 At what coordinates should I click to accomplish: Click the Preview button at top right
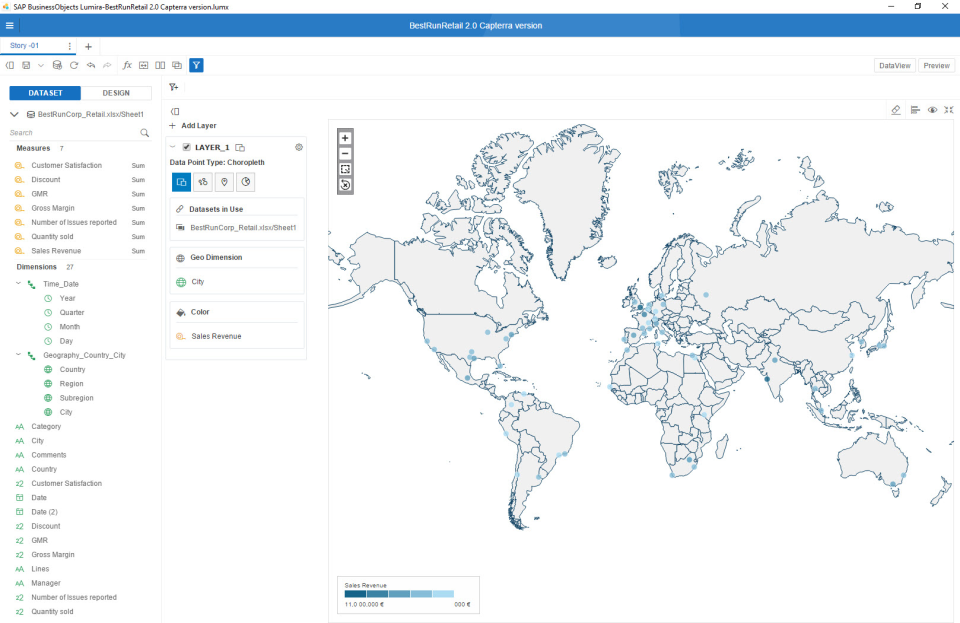(x=936, y=65)
